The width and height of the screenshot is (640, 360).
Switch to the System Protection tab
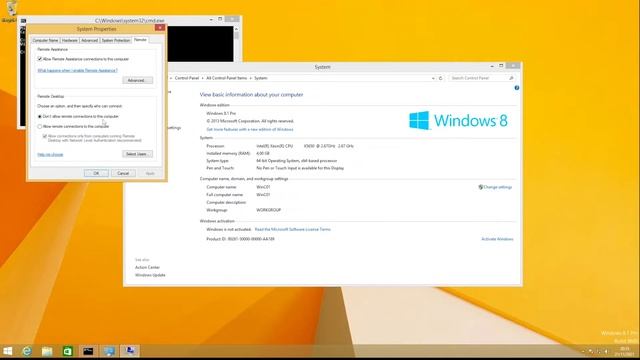[x=116, y=40]
